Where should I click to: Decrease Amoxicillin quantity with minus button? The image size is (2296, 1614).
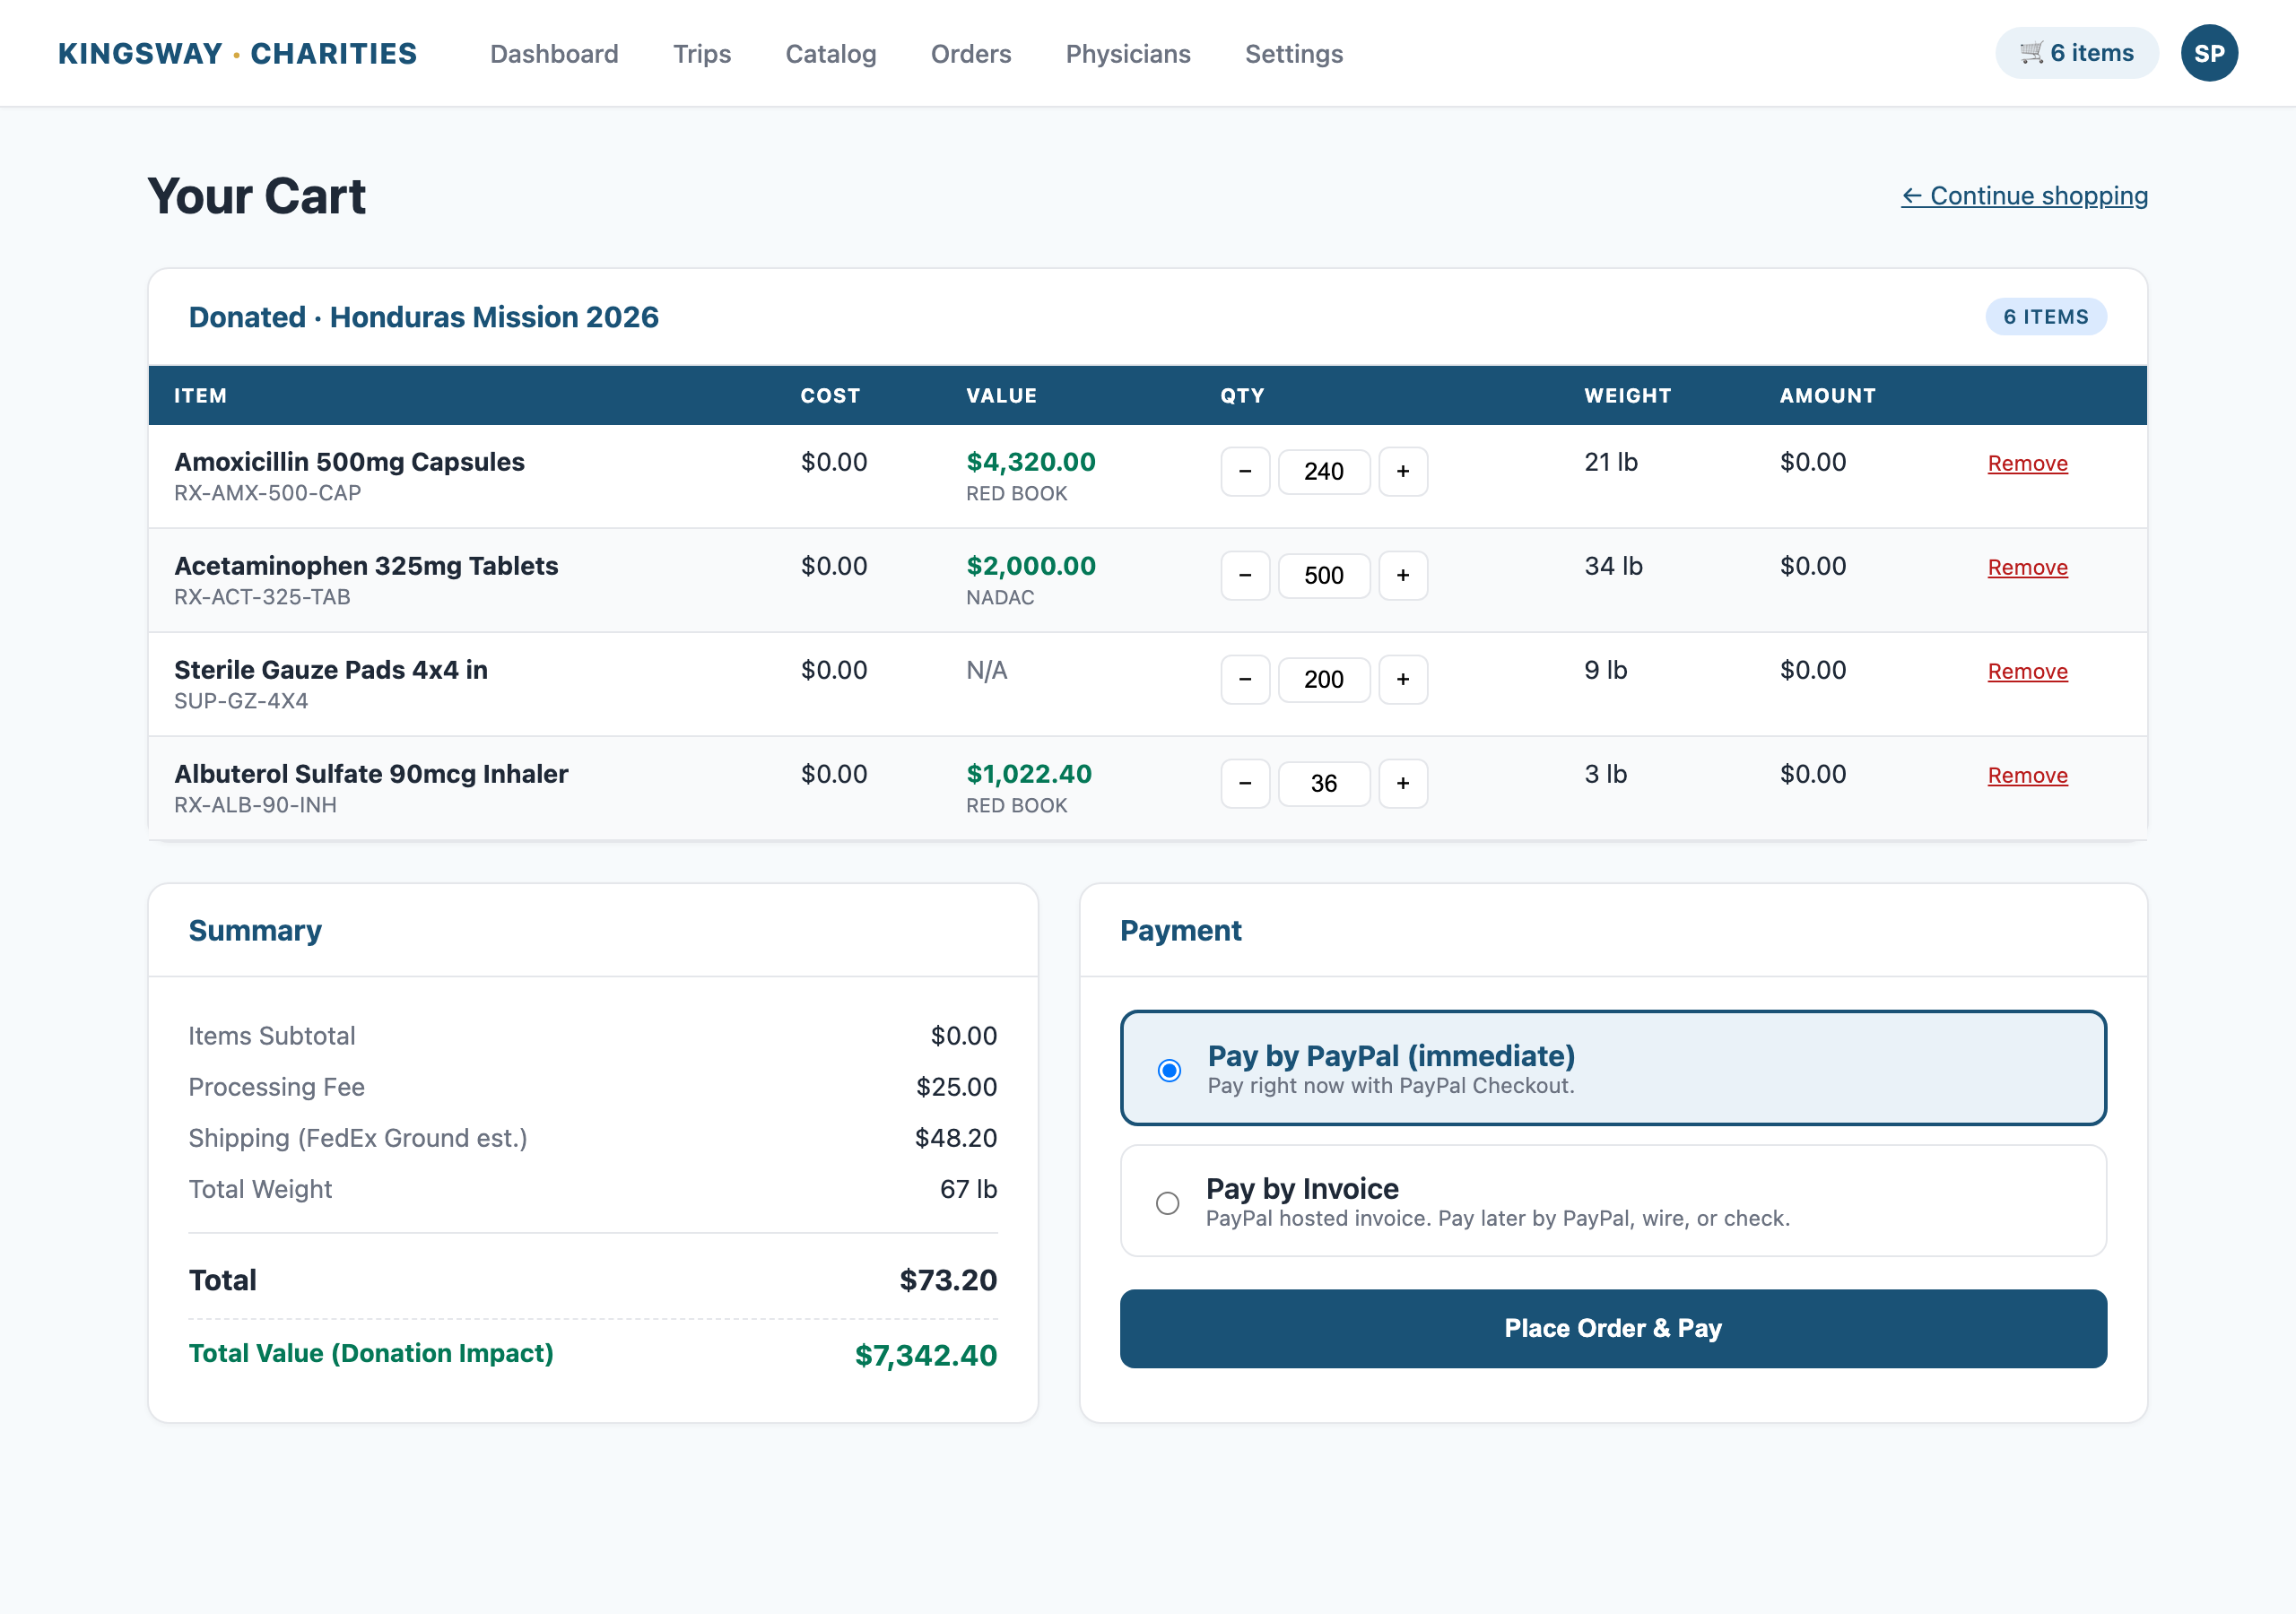(1245, 471)
